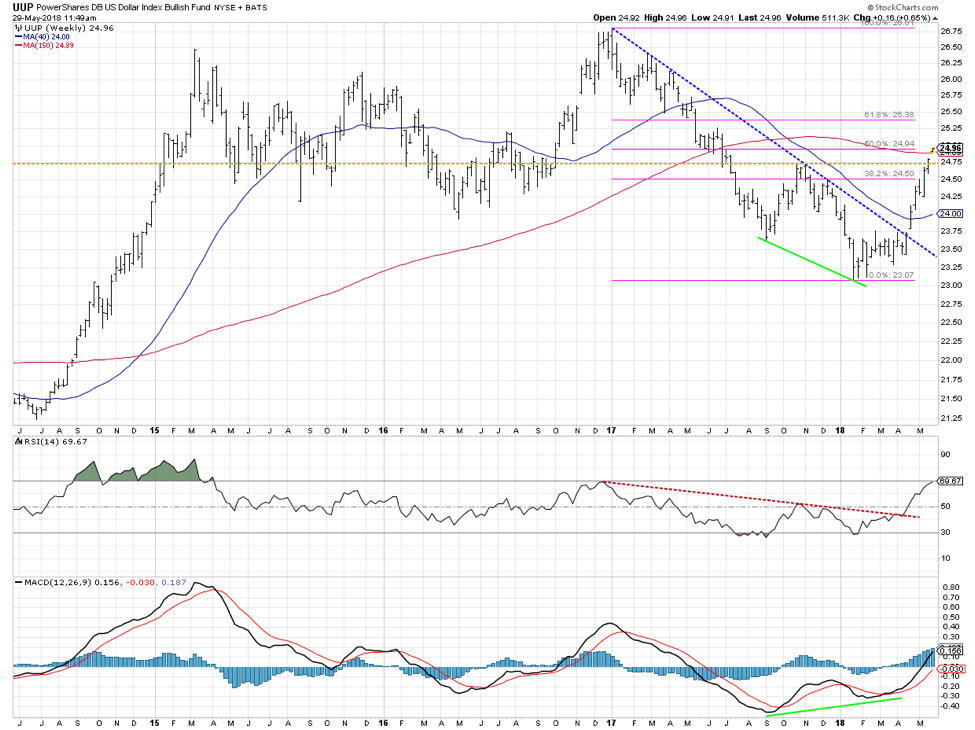975x730 pixels.
Task: Click the blue 24.00 MA price tag
Action: point(949,214)
